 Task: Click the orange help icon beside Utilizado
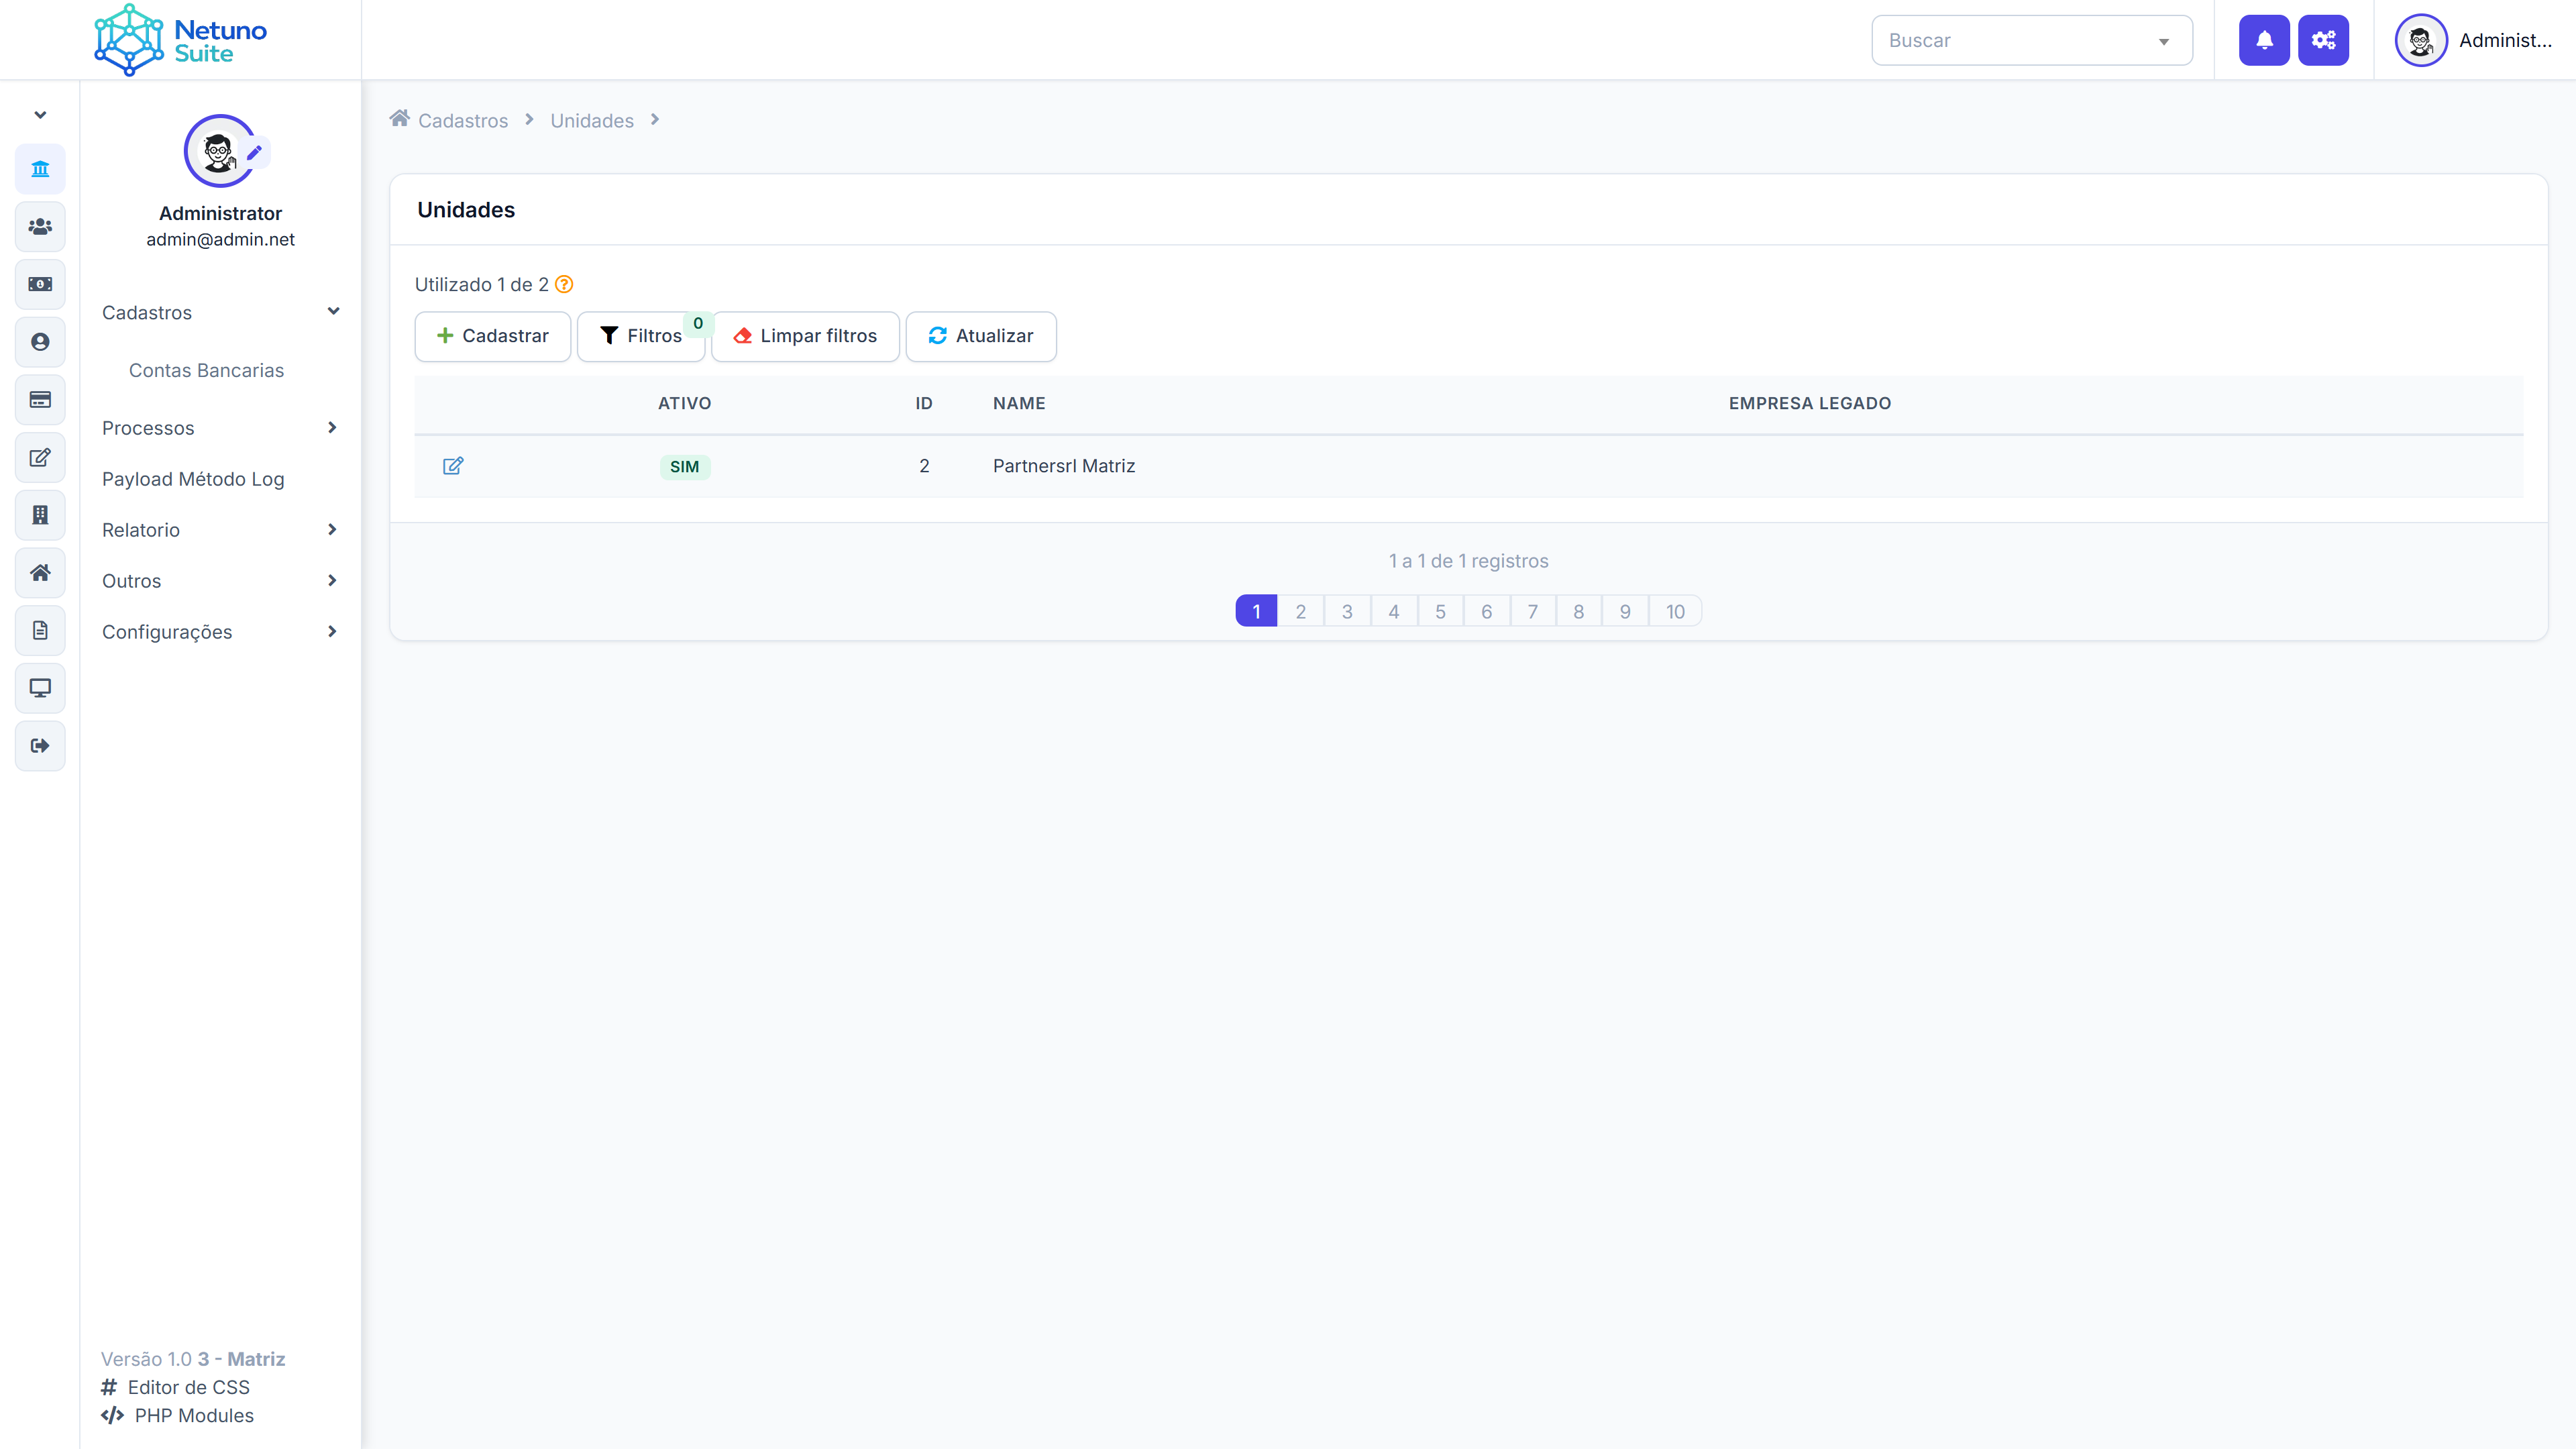(564, 284)
